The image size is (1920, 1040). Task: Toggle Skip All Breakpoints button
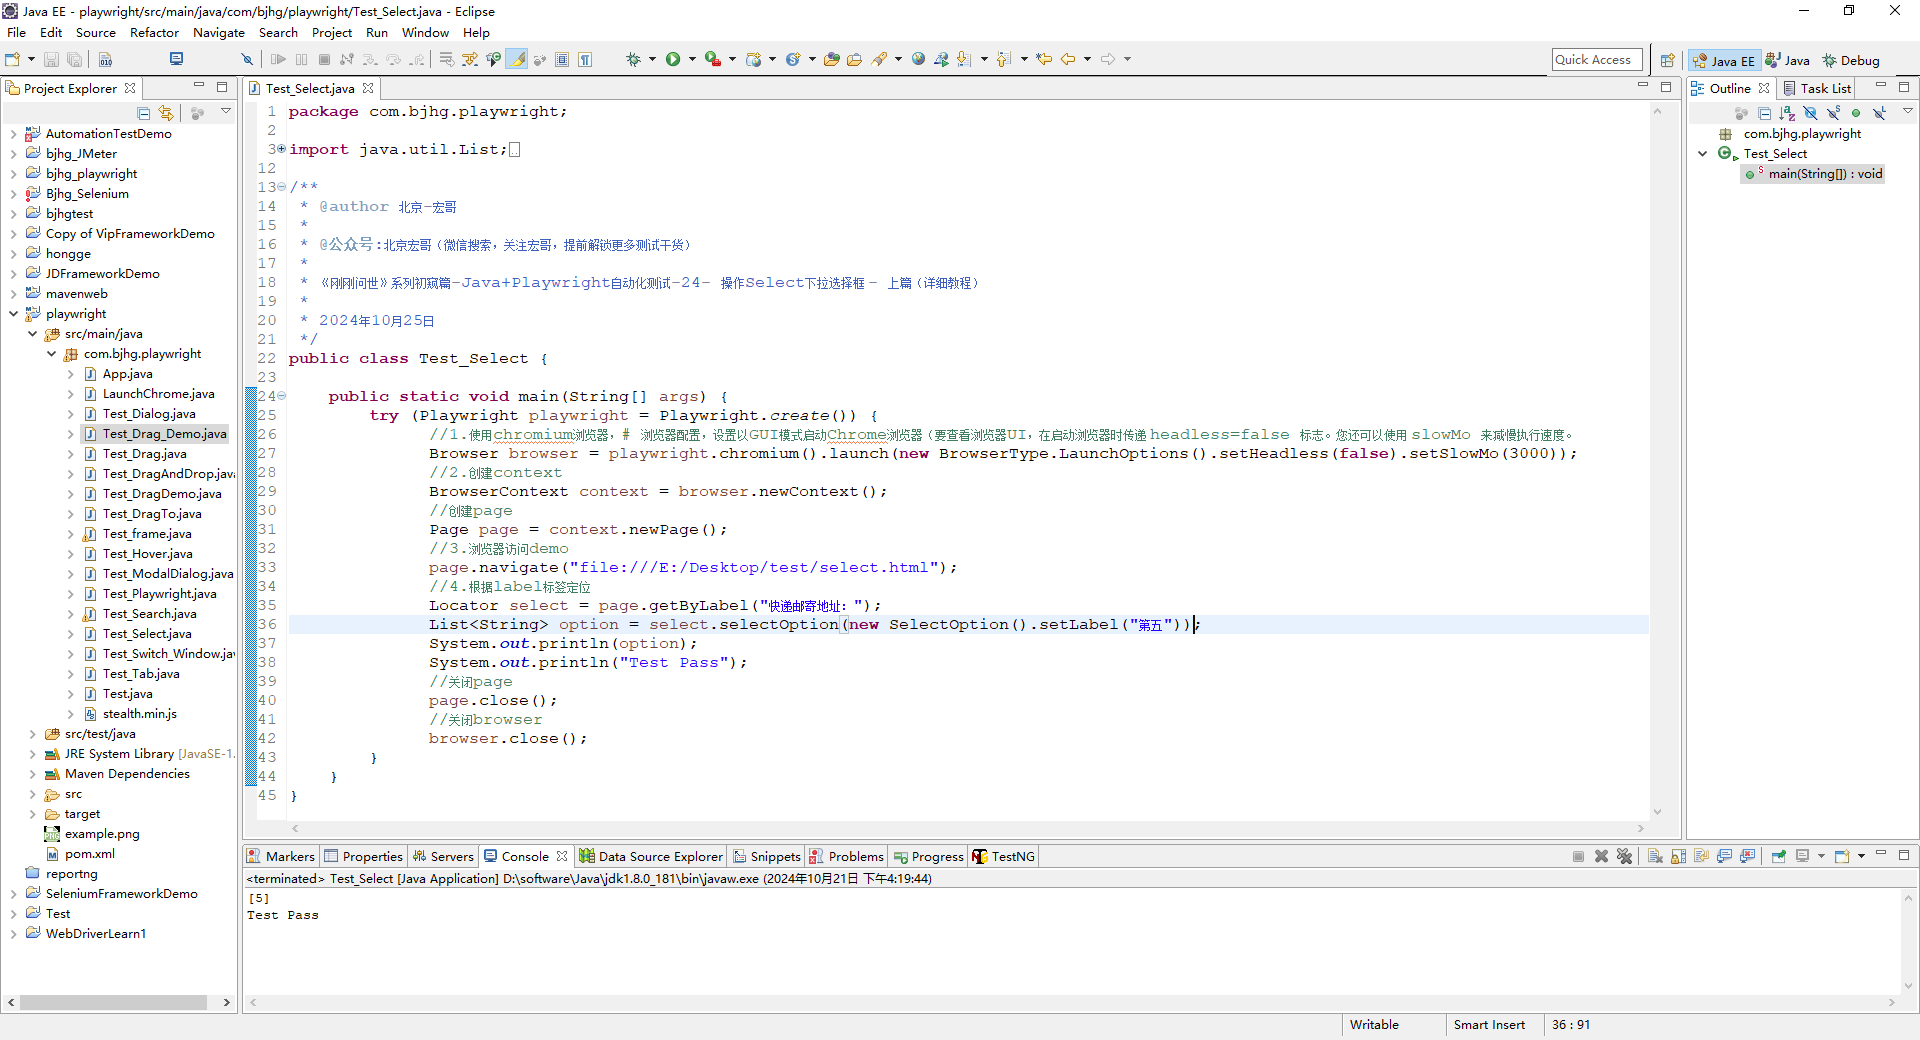tap(247, 59)
